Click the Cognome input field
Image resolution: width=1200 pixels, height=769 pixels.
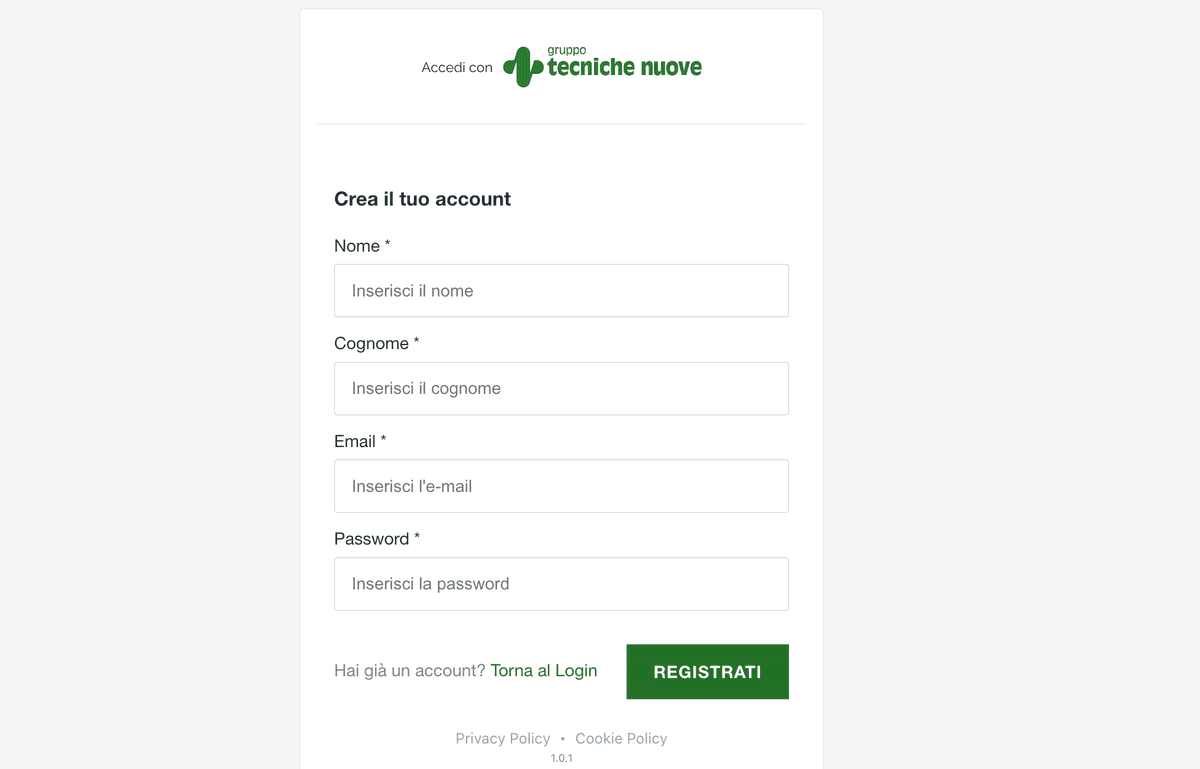click(560, 388)
